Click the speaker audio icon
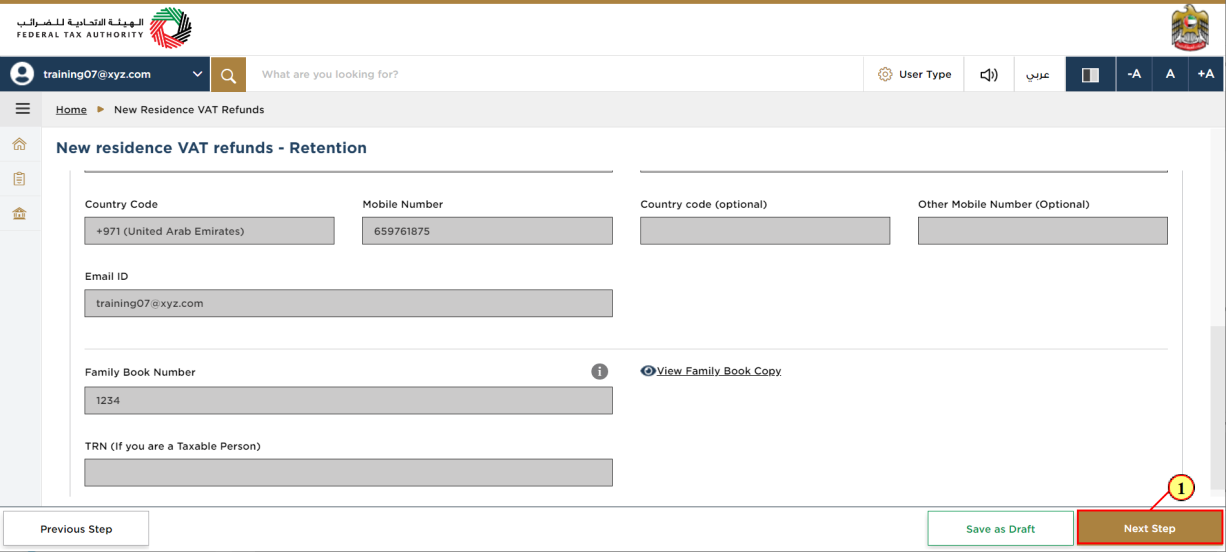Viewport: 1226px width, 552px height. tap(989, 74)
